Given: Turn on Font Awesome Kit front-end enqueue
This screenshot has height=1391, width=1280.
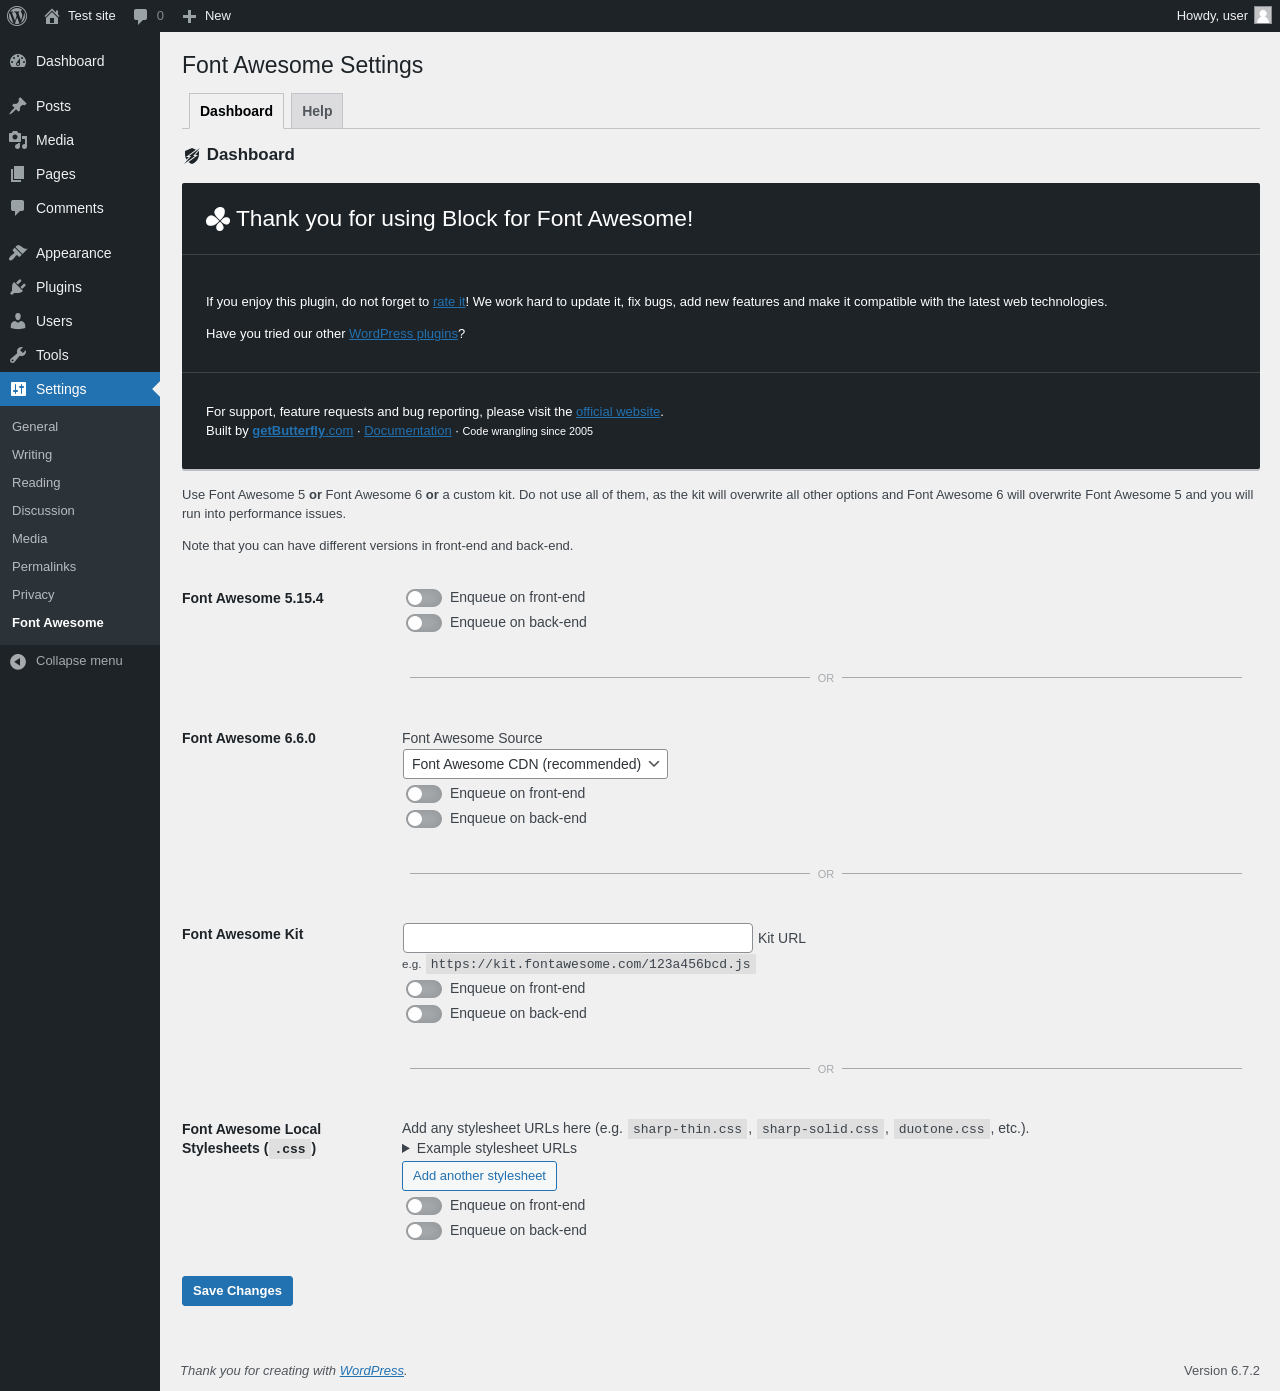Looking at the screenshot, I should tap(424, 989).
